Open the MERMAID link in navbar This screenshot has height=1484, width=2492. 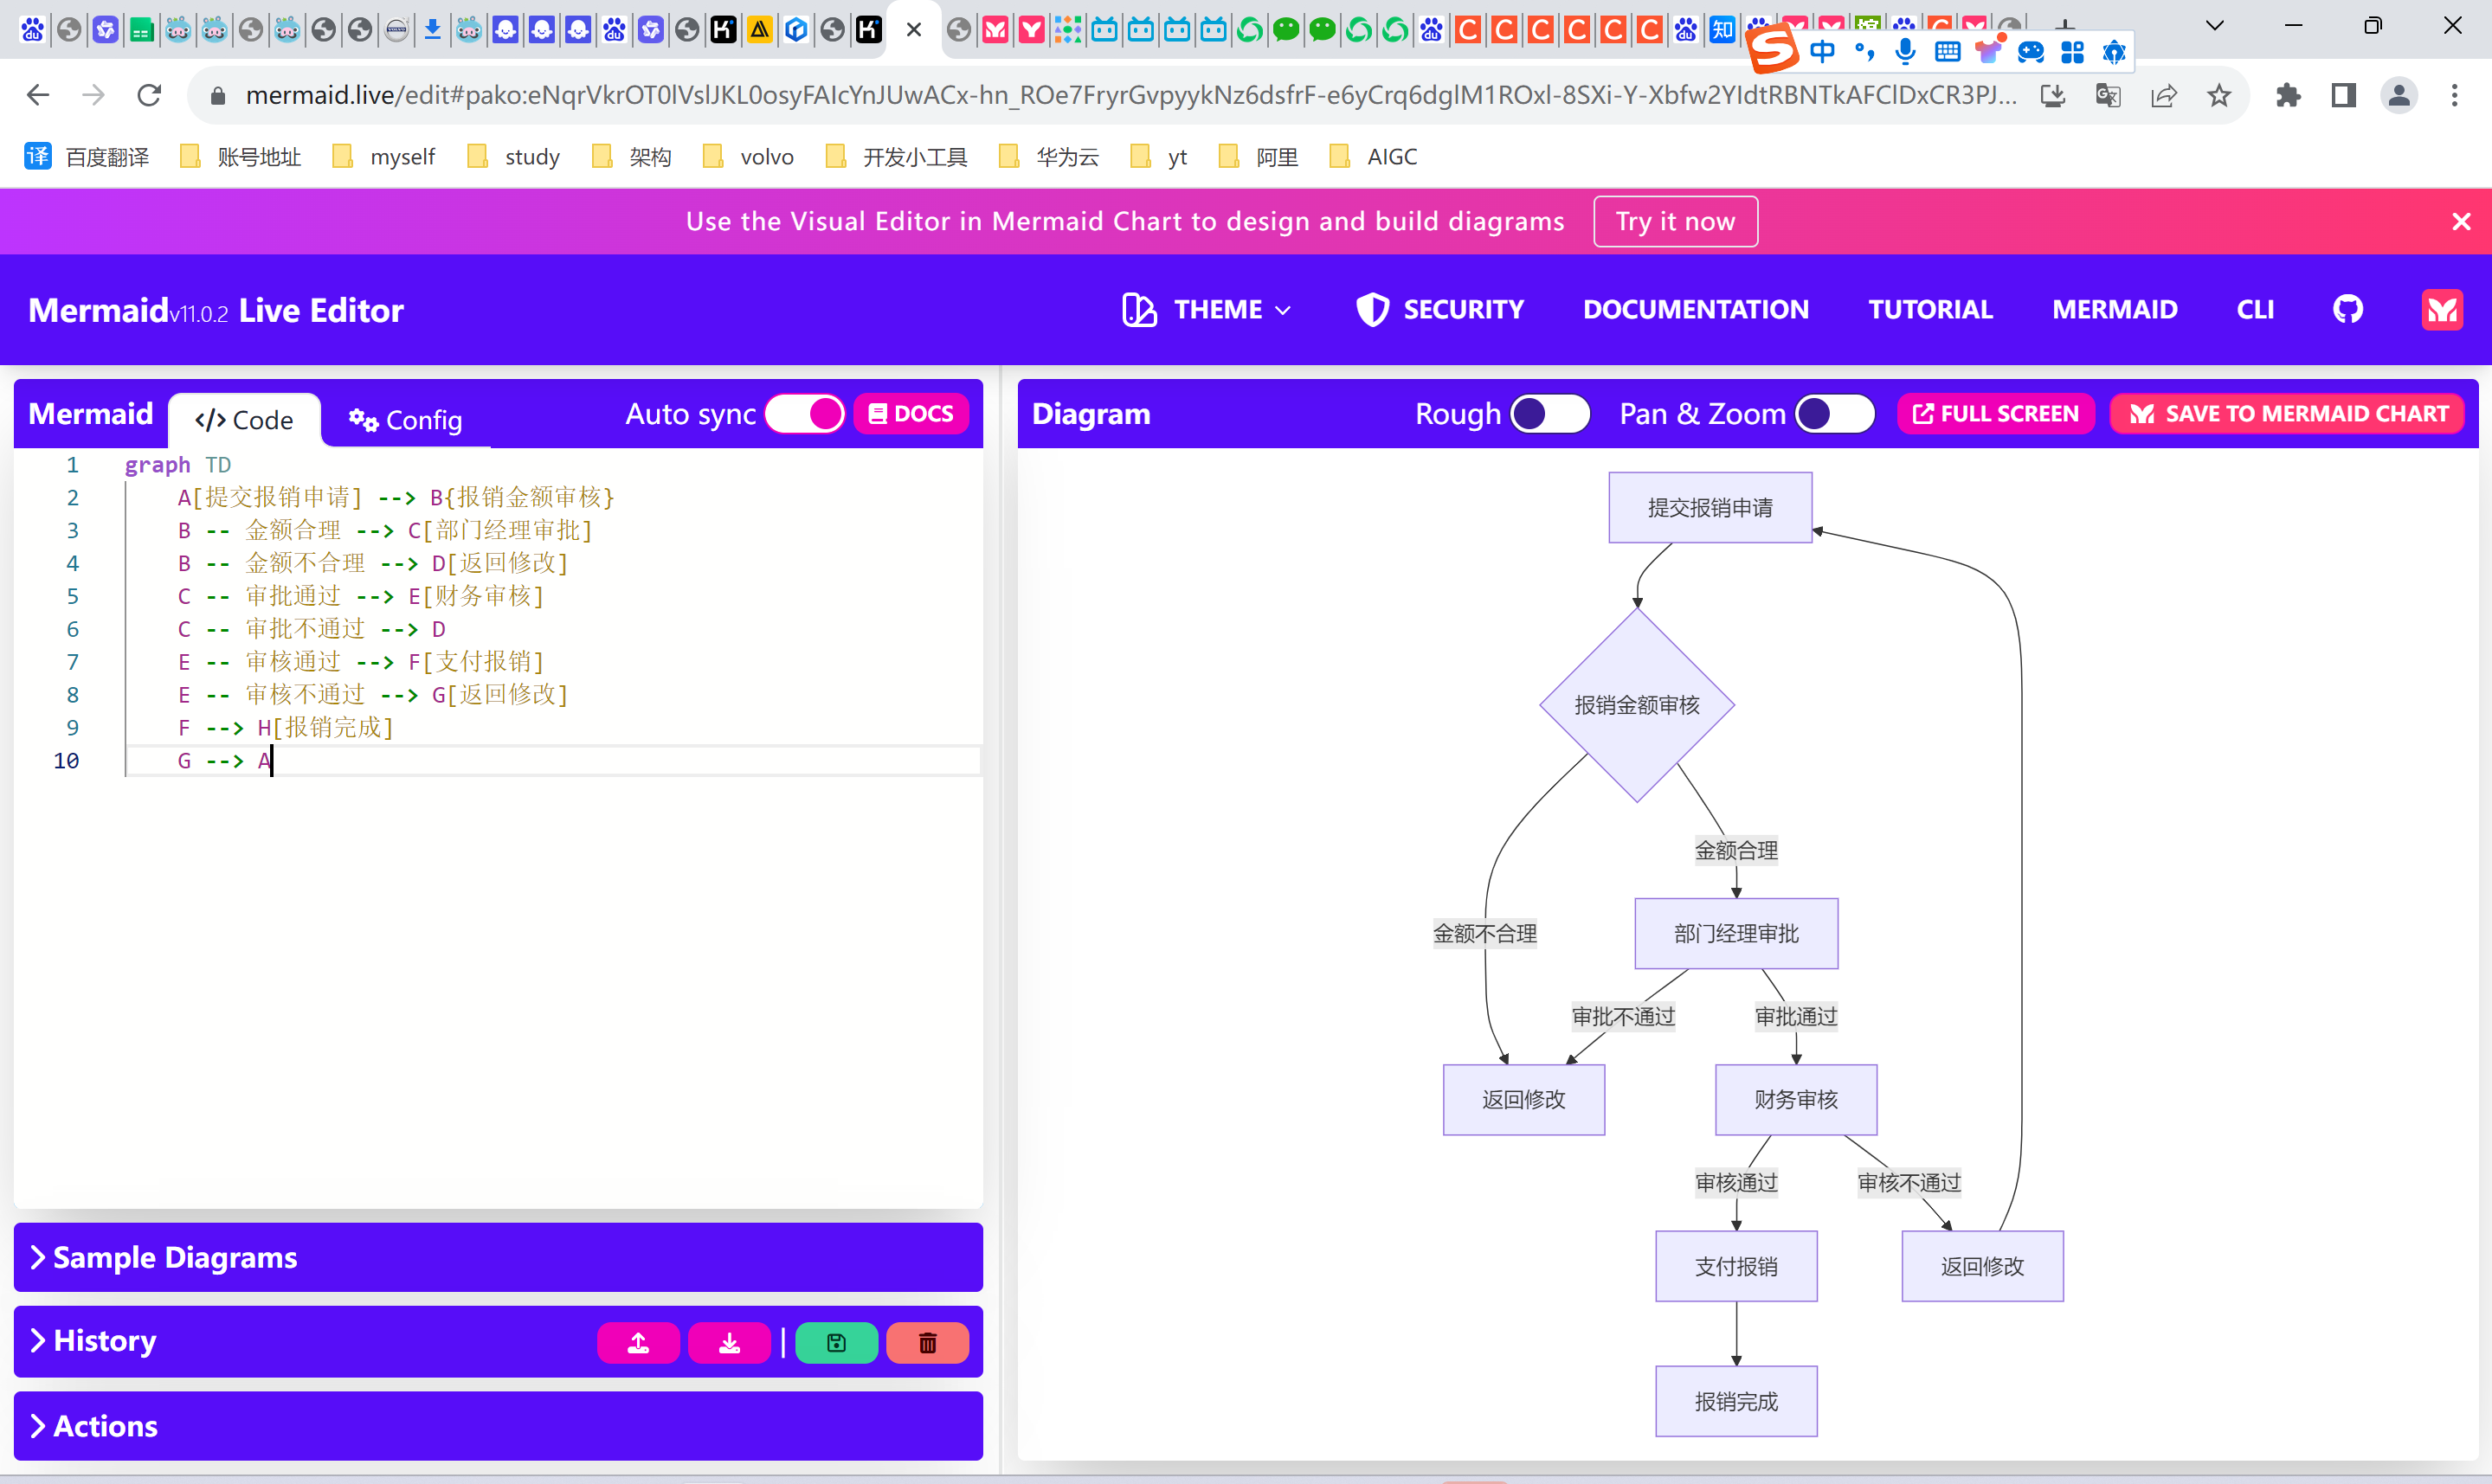tap(2114, 309)
